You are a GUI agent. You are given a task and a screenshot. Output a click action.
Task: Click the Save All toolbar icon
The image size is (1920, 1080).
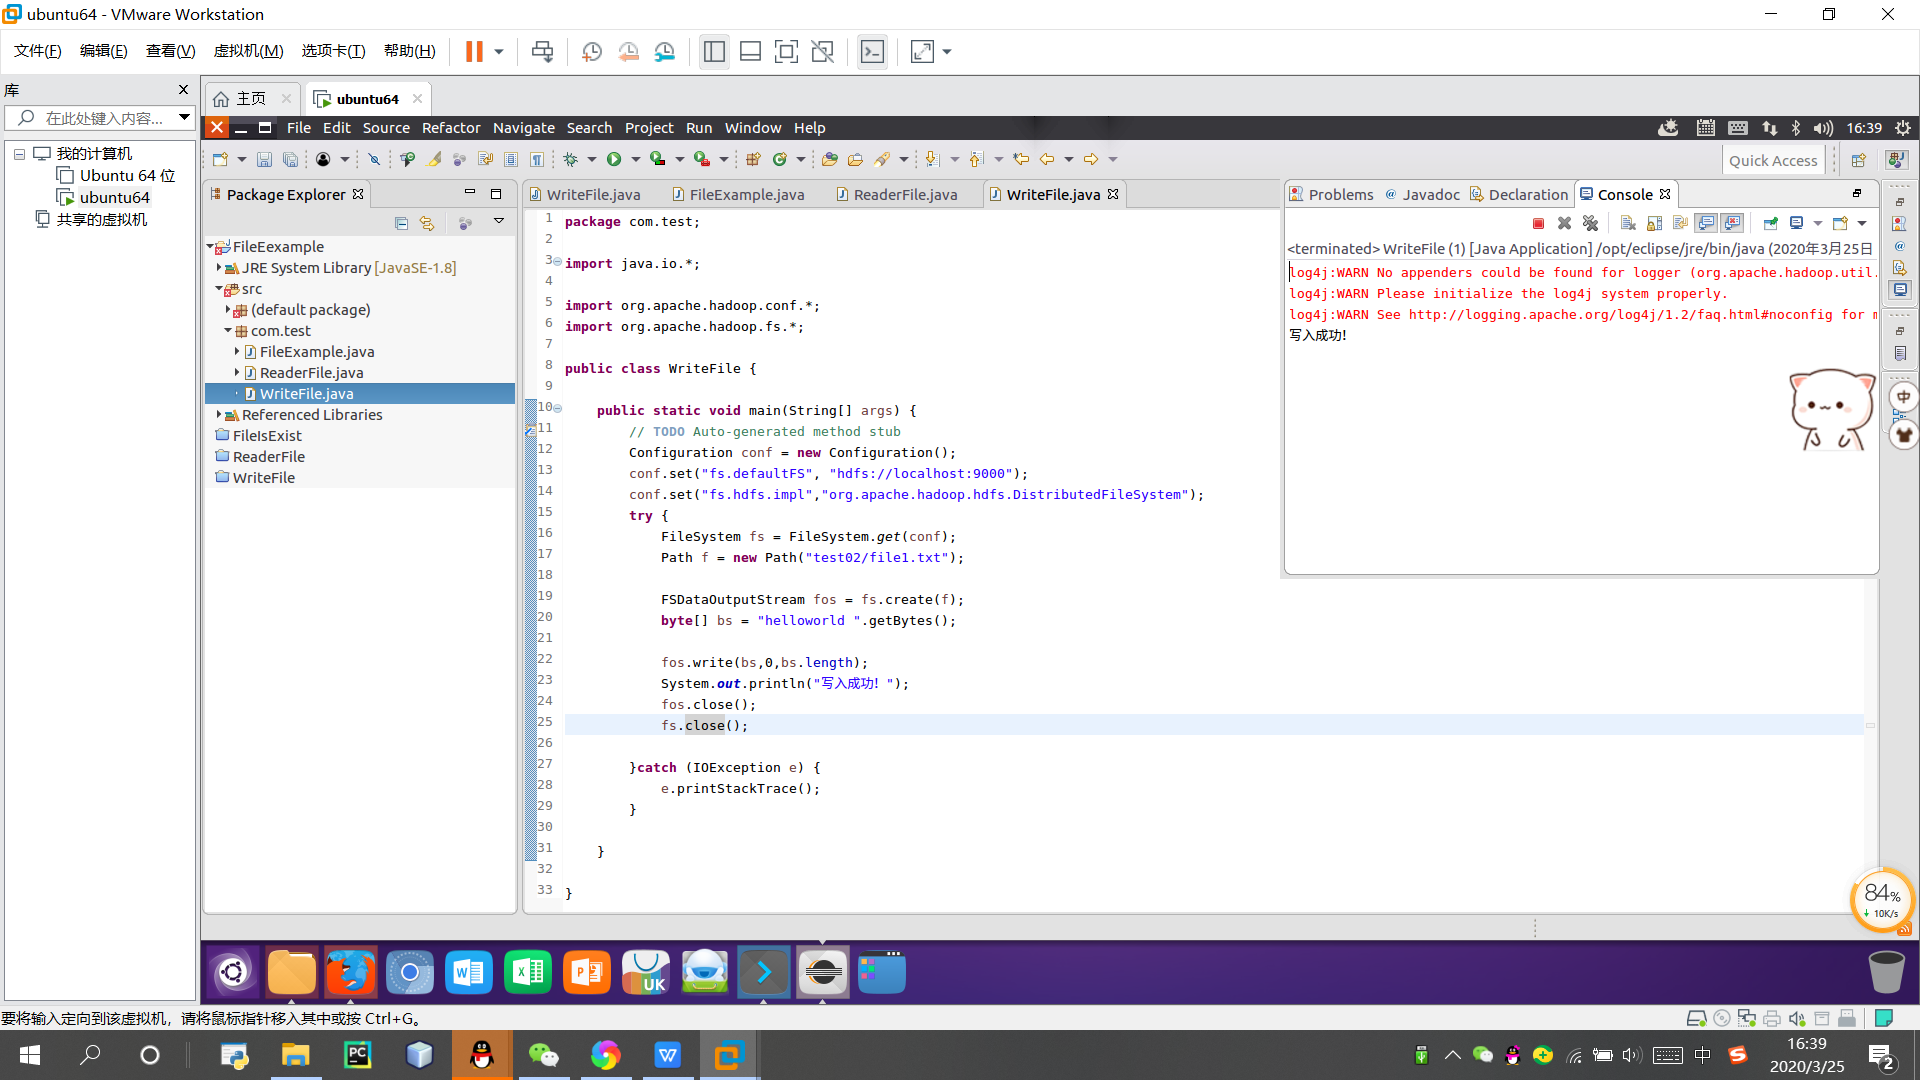click(290, 159)
